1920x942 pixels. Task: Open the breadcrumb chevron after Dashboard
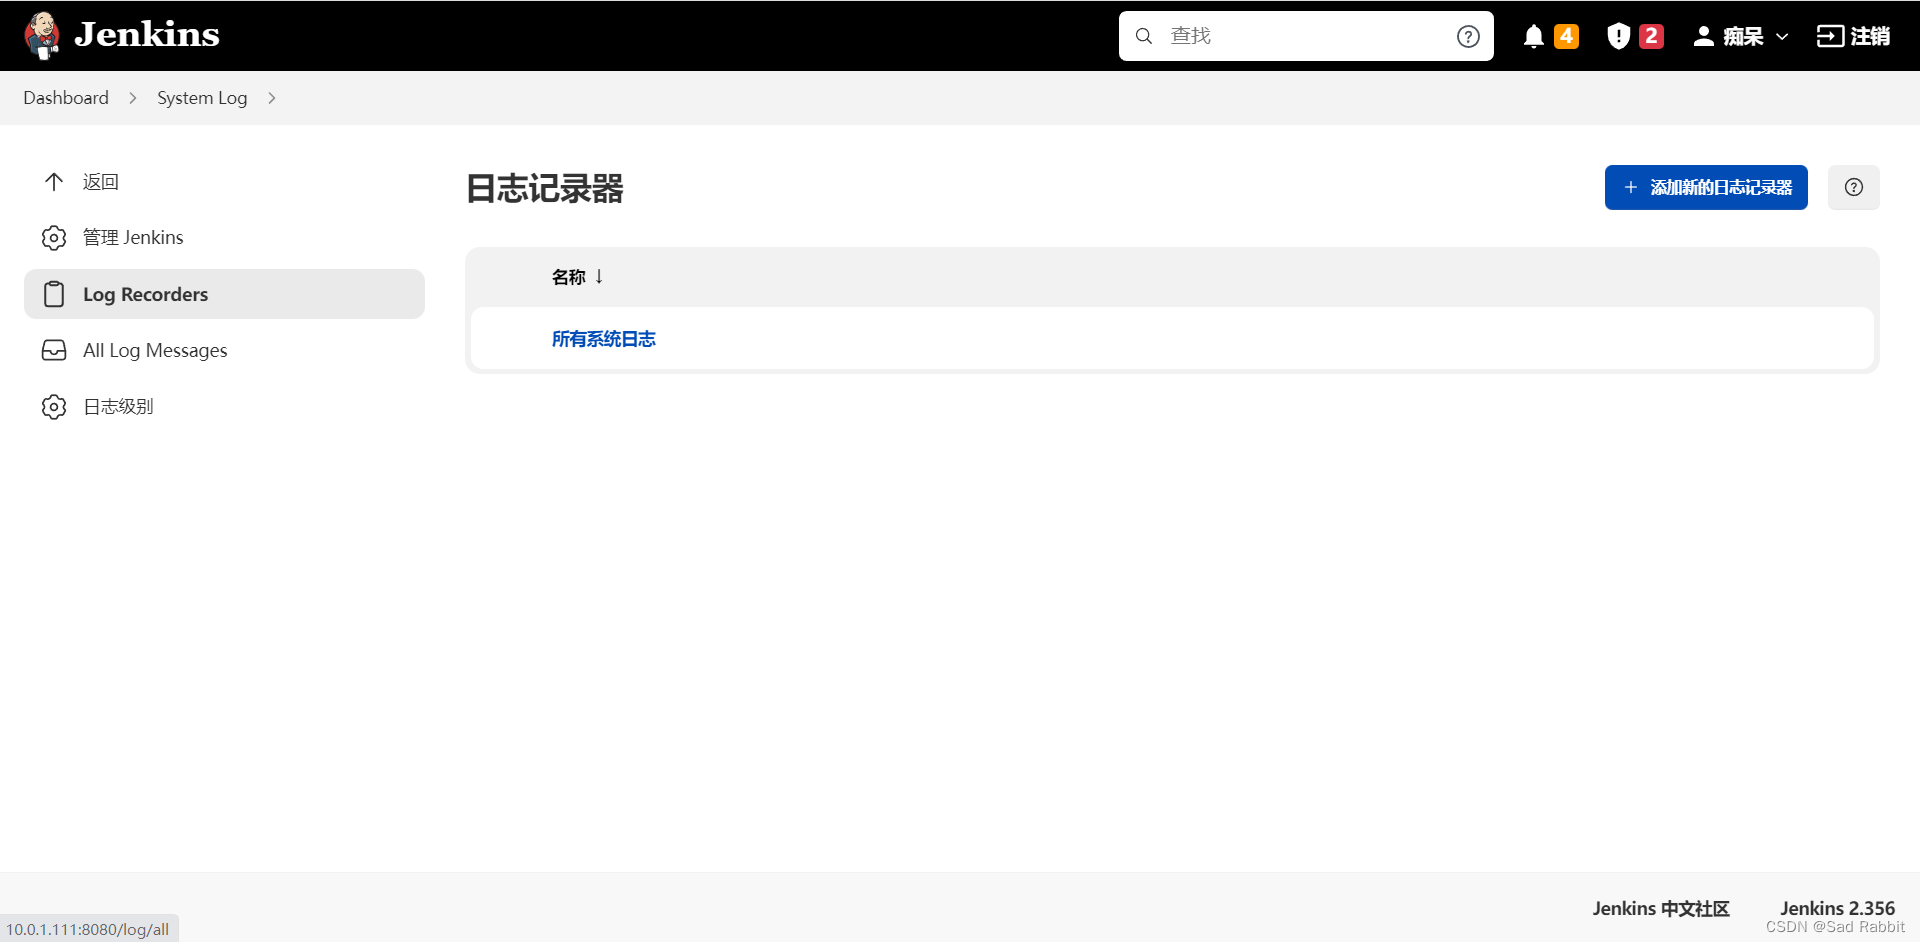coord(132,97)
